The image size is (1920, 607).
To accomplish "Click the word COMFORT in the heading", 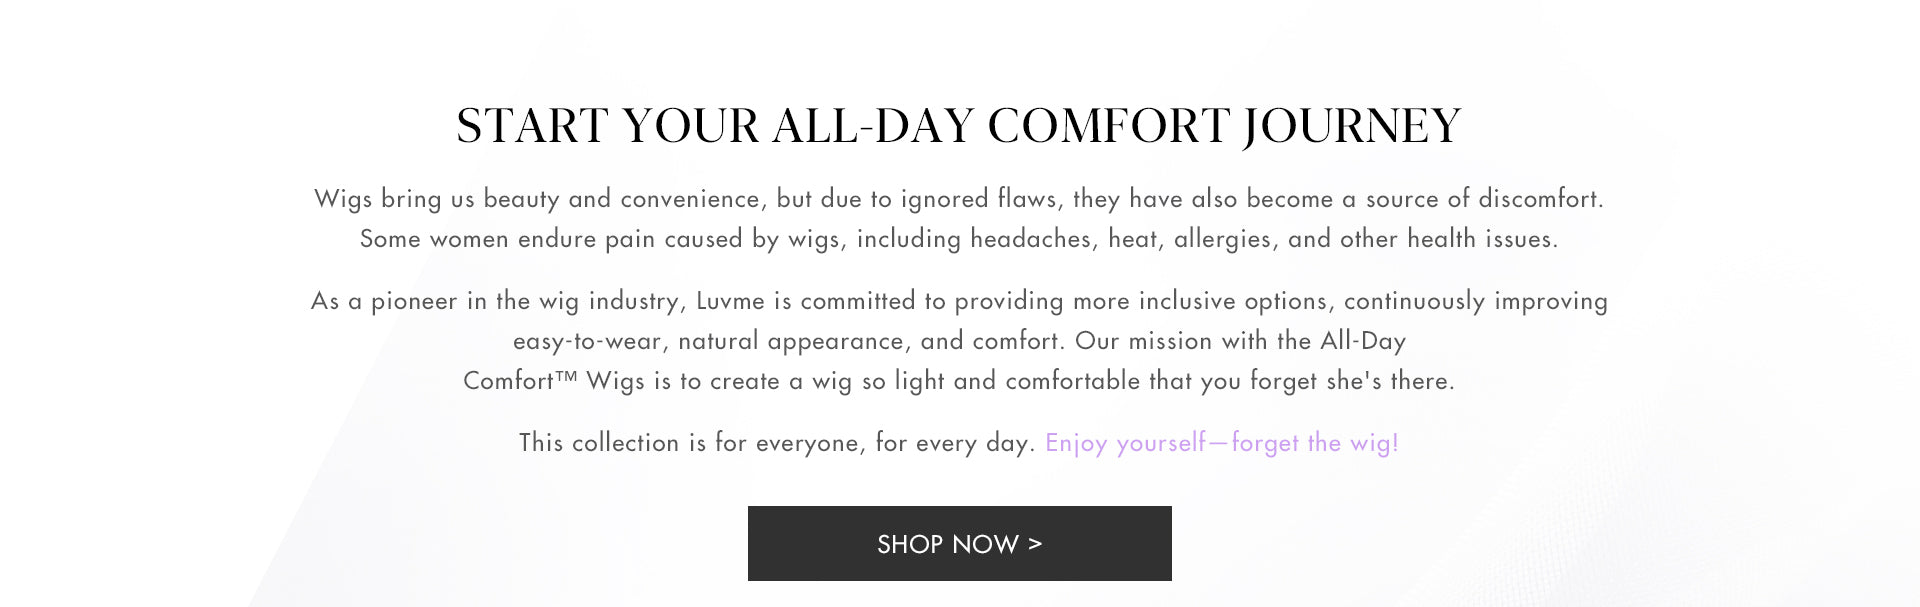I will (x=1109, y=127).
